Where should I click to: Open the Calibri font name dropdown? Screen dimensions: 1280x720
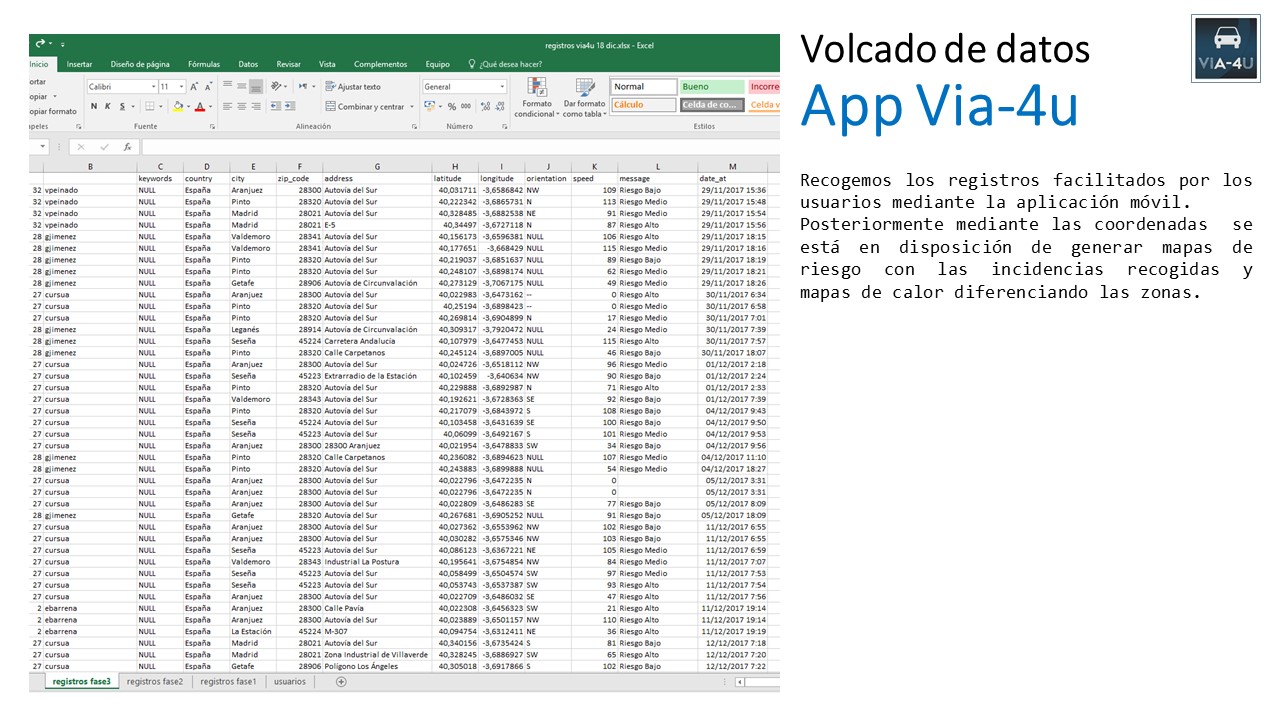[x=154, y=87]
